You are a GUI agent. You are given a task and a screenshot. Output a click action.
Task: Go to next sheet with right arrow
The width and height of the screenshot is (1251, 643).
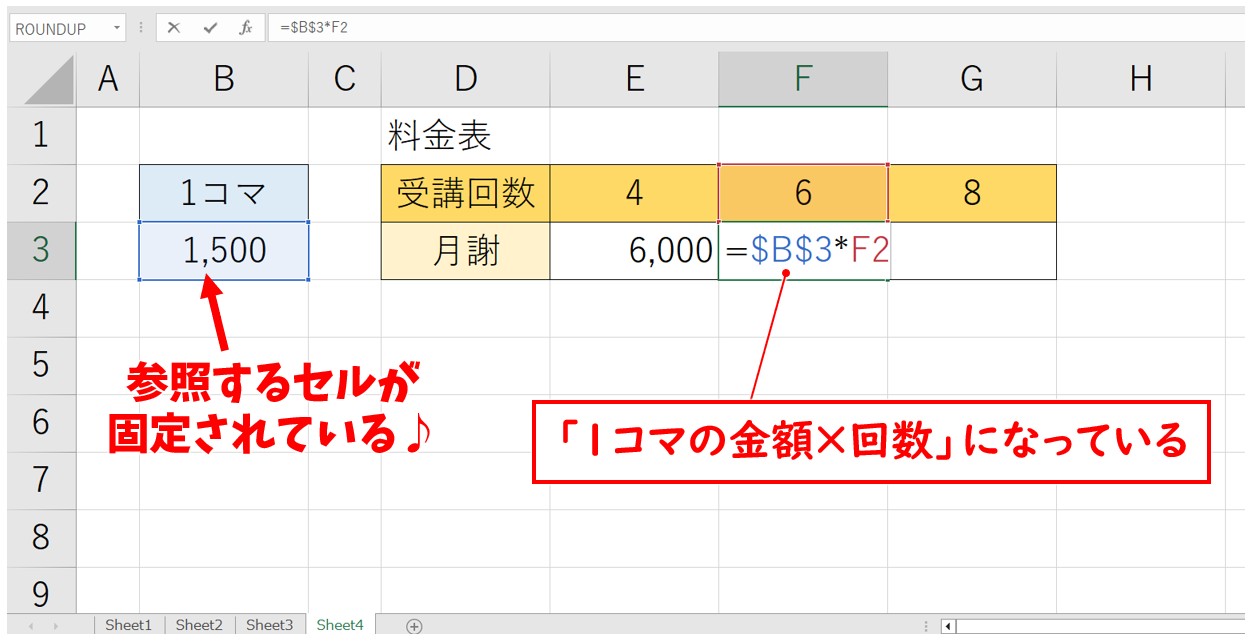pyautogui.click(x=57, y=626)
